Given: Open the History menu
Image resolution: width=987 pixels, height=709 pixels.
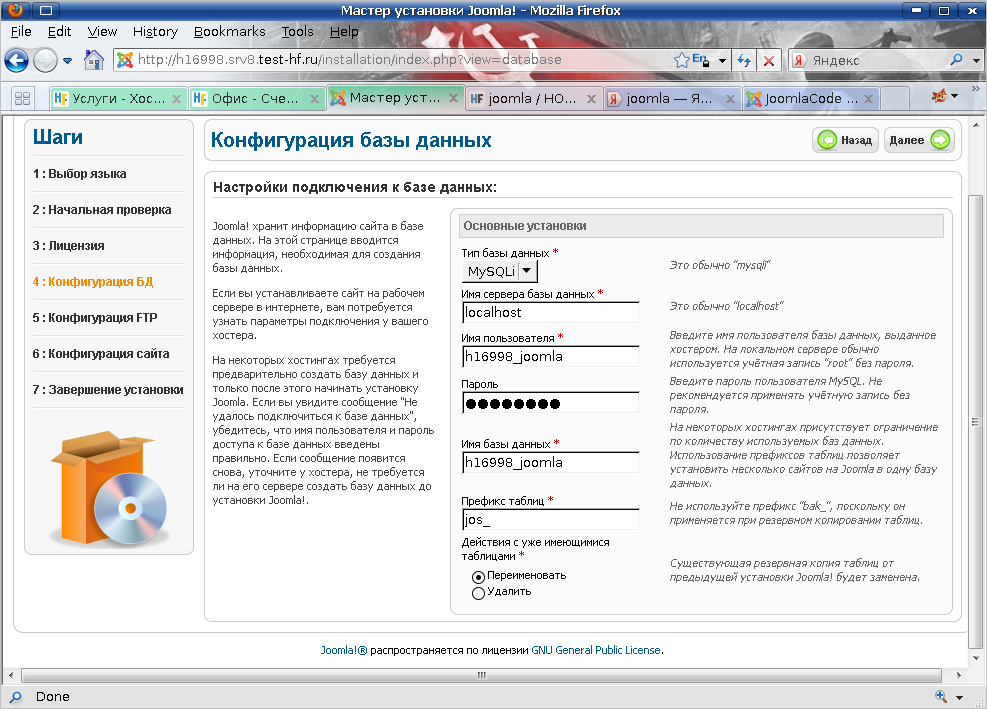Looking at the screenshot, I should click(155, 31).
